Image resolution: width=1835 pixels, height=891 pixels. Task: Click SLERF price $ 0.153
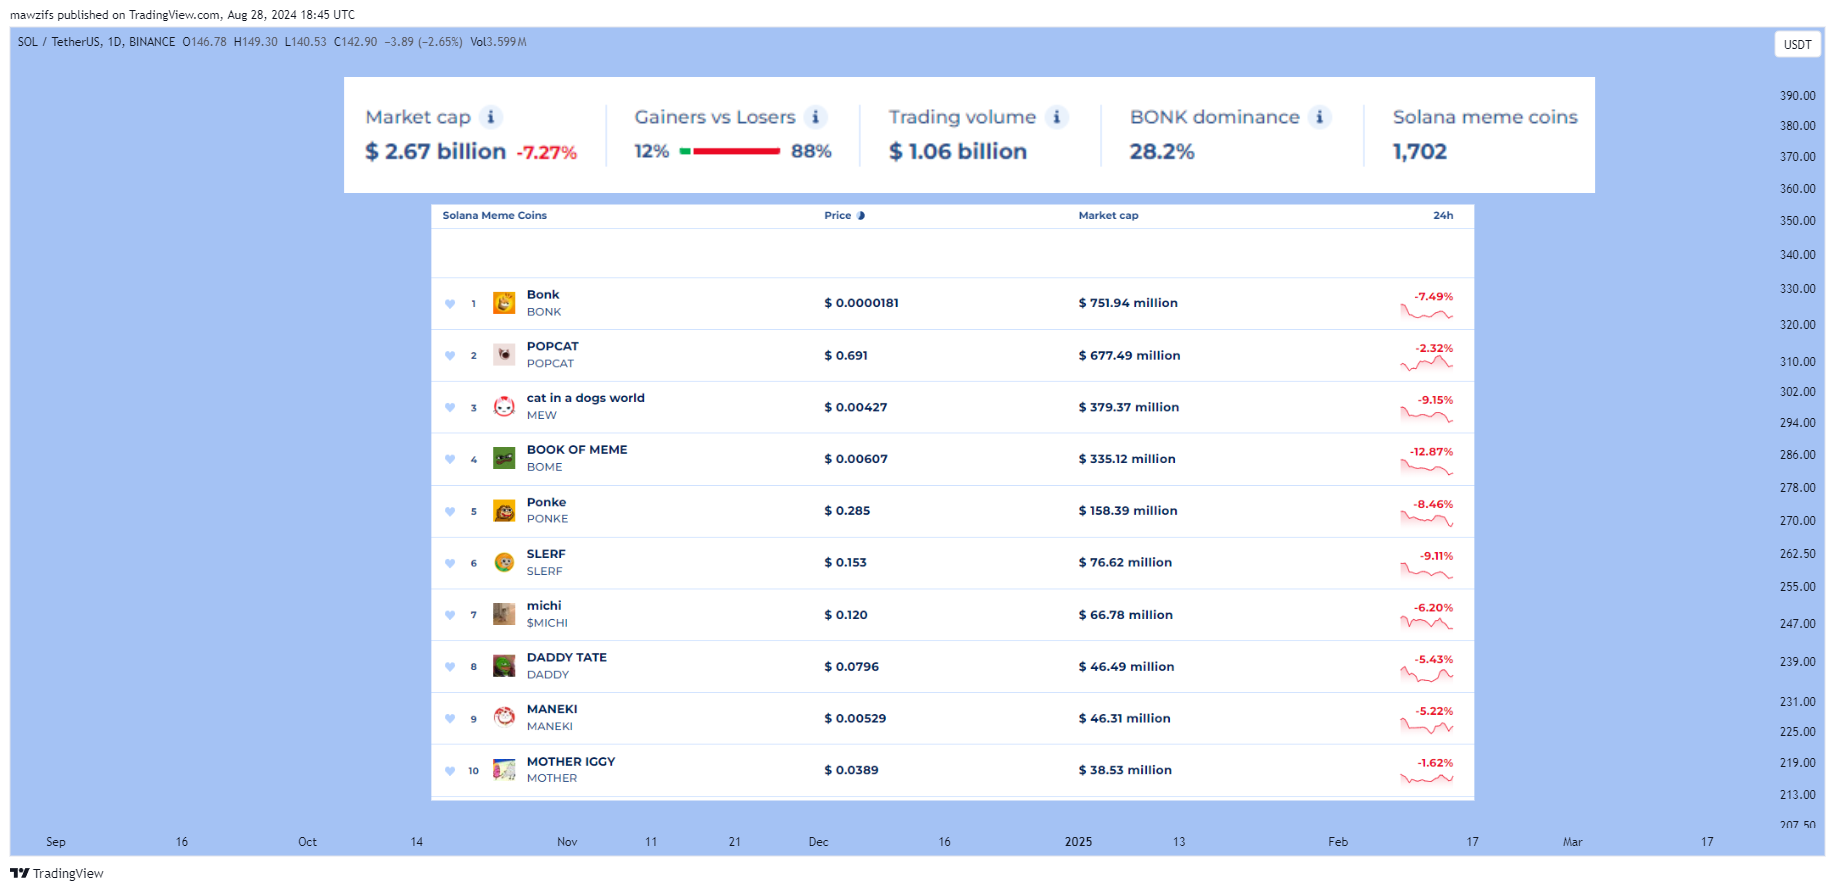tap(845, 563)
